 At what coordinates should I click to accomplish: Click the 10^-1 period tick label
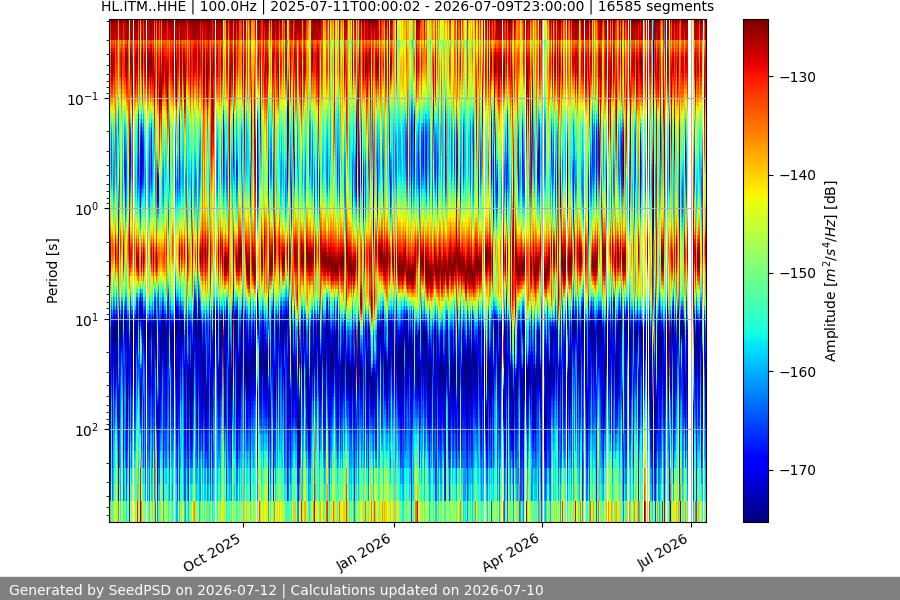tap(82, 99)
